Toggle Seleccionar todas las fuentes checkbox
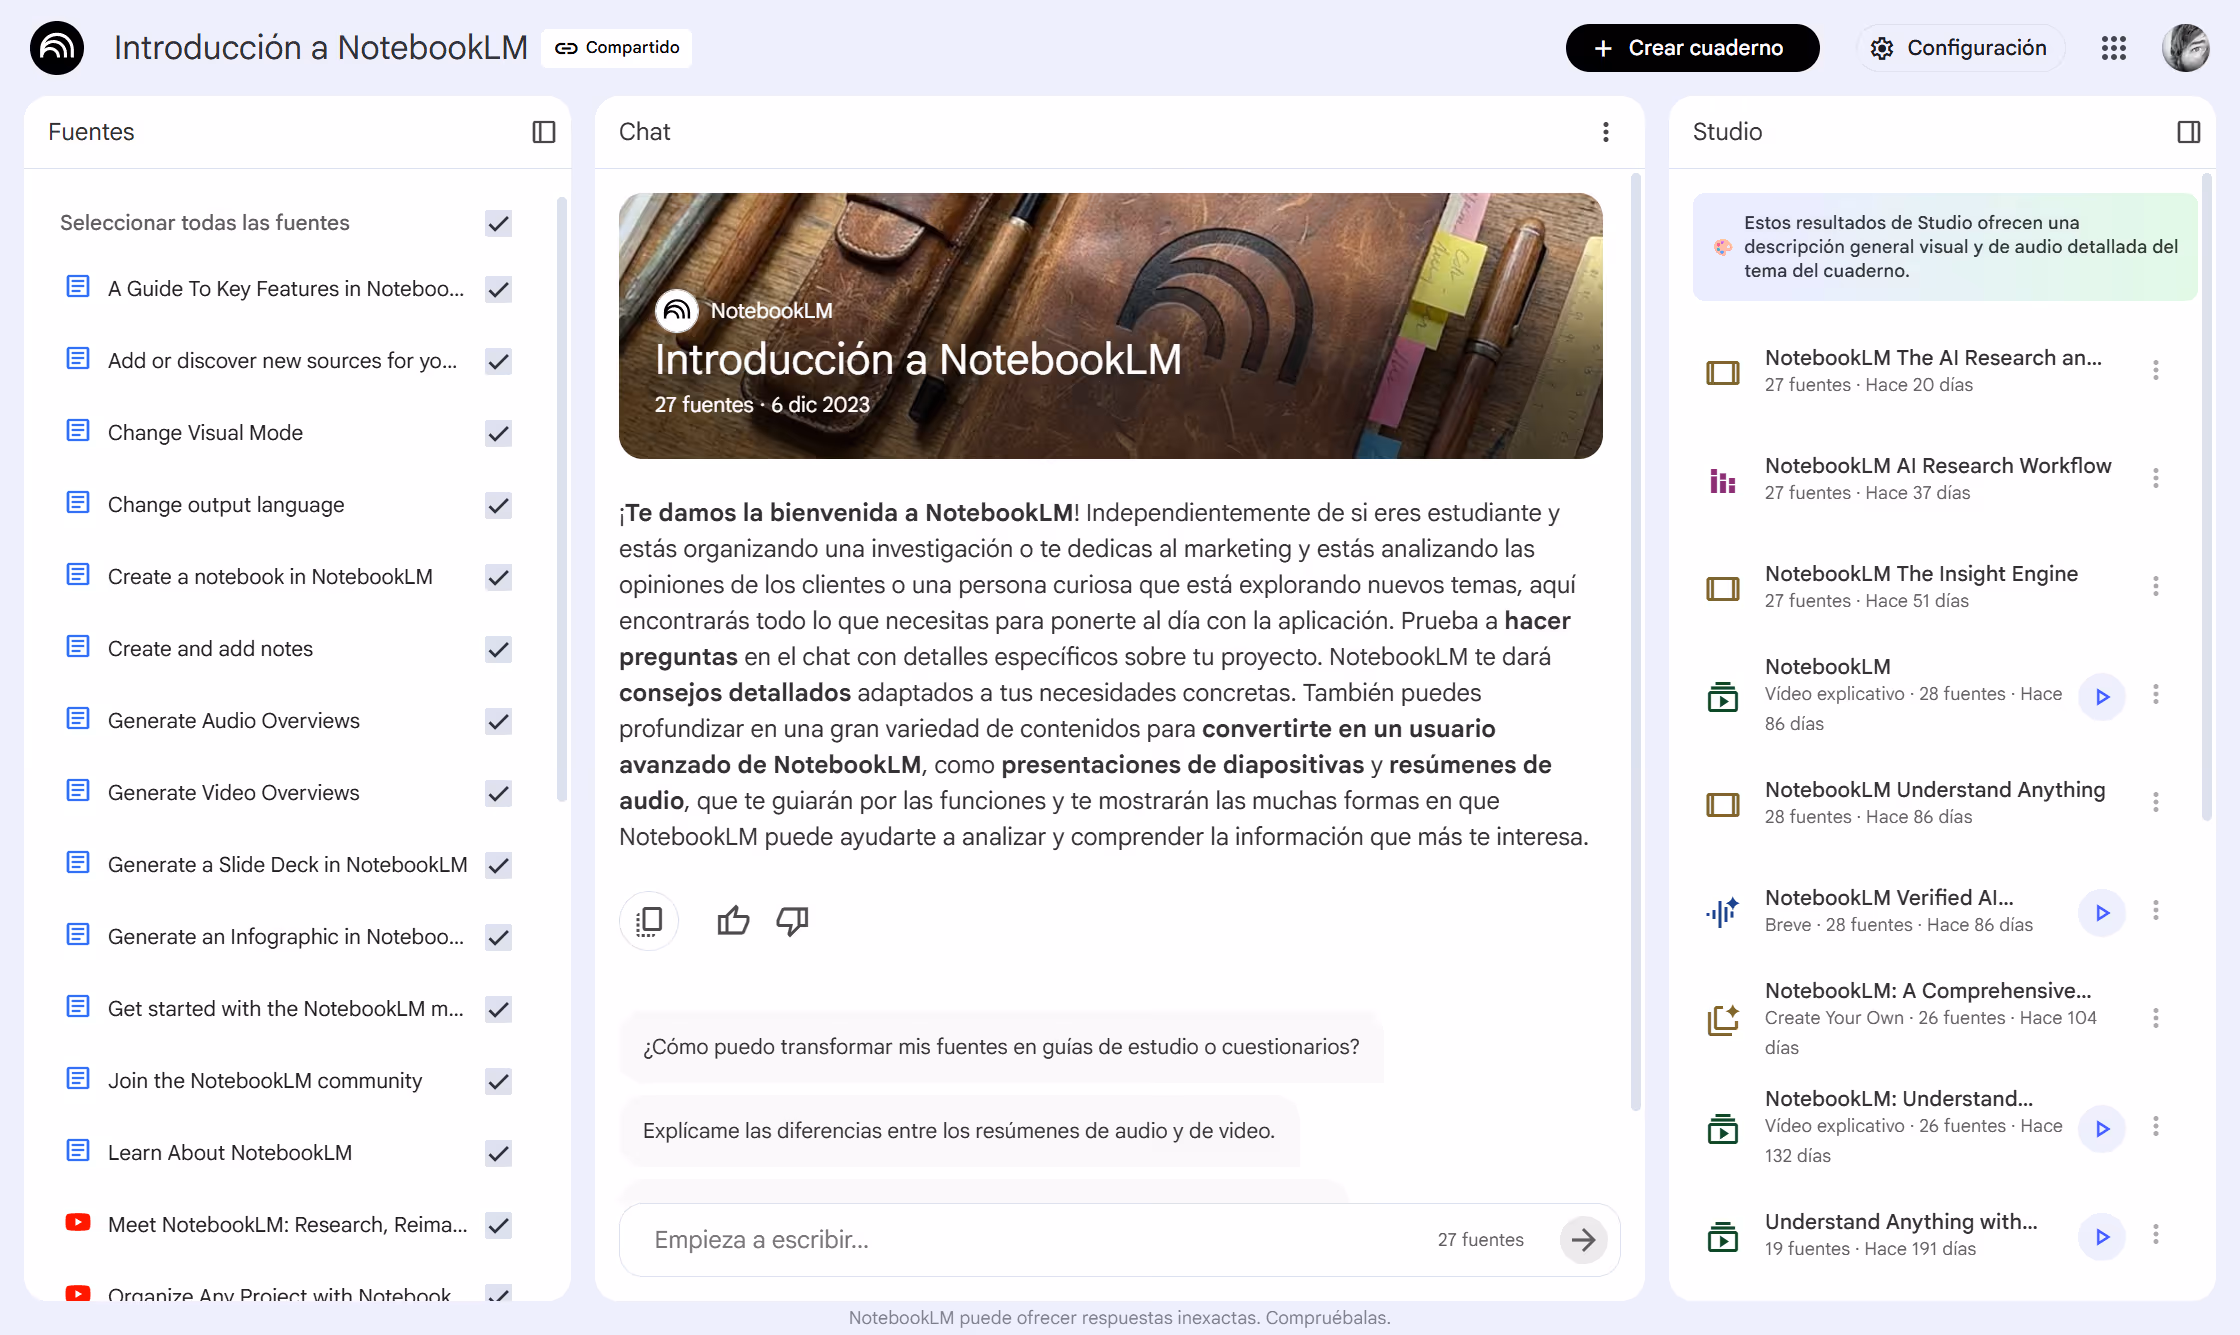Image resolution: width=2240 pixels, height=1335 pixels. 498,223
